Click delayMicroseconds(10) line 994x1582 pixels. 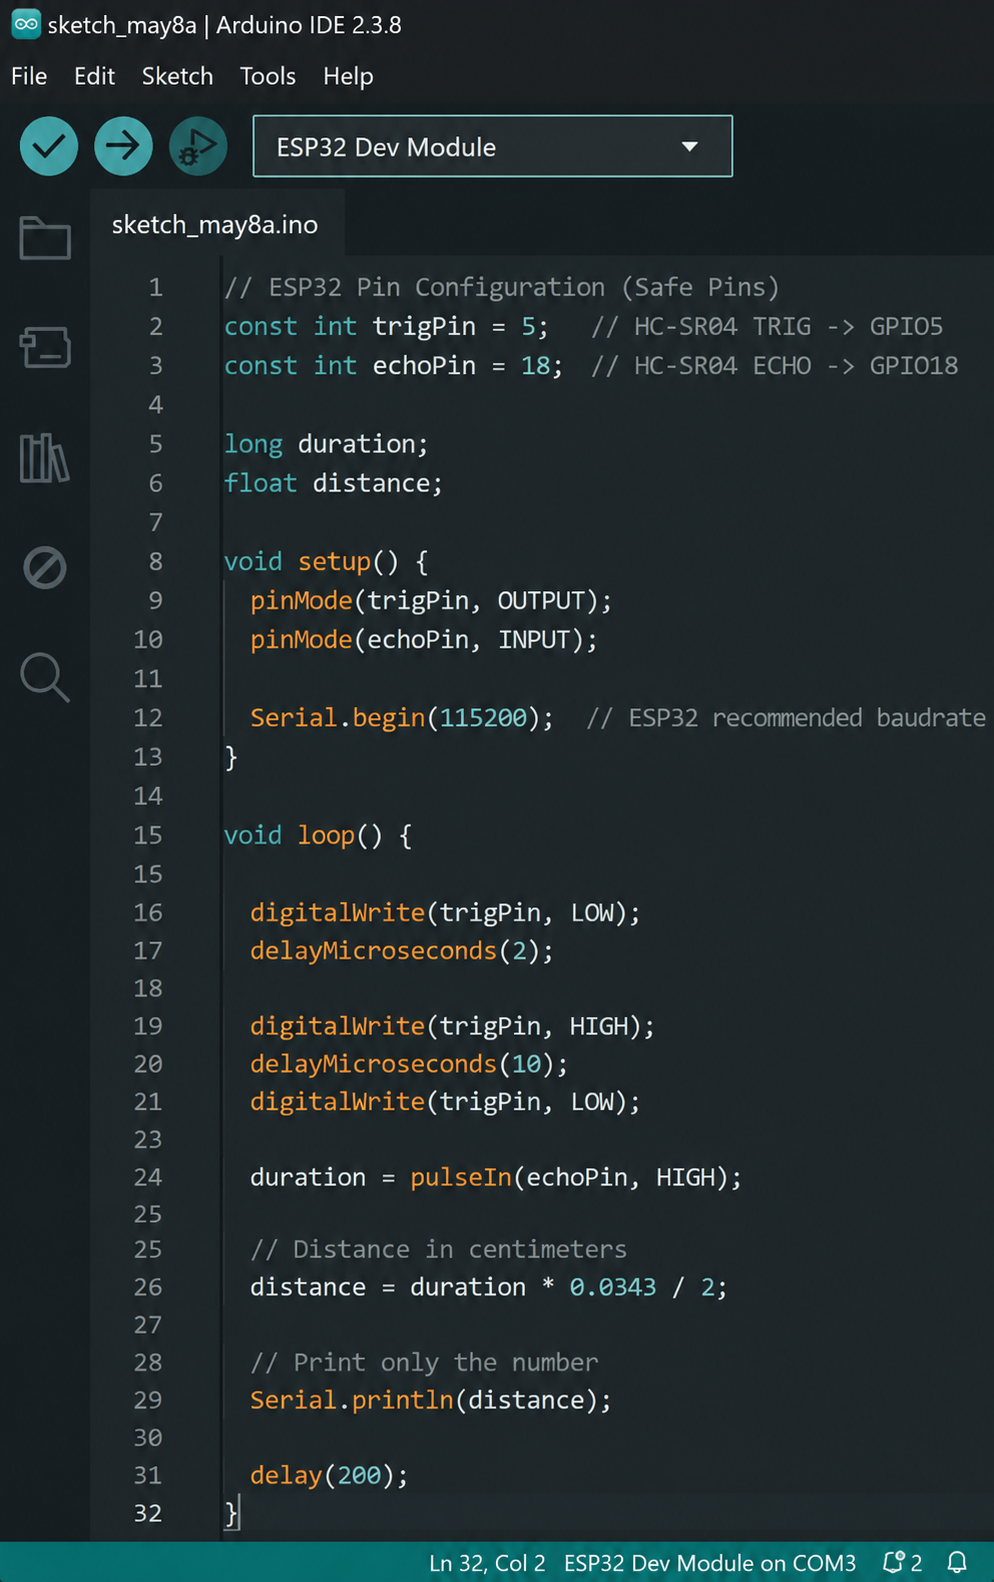coord(409,1064)
